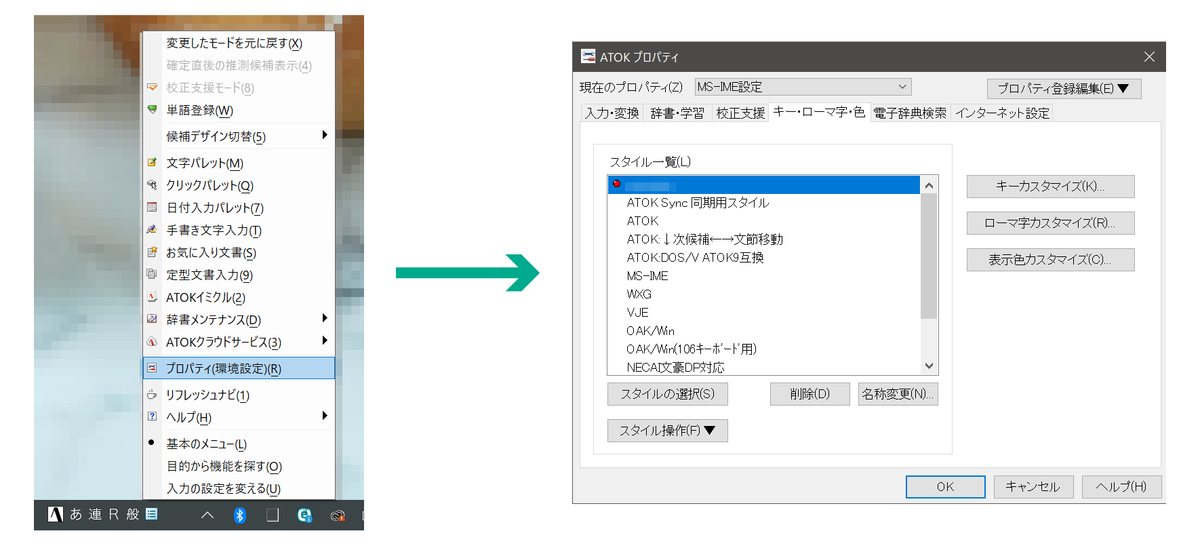
Task: Choose 変更したモードを元に戻す menu item
Action: point(238,43)
